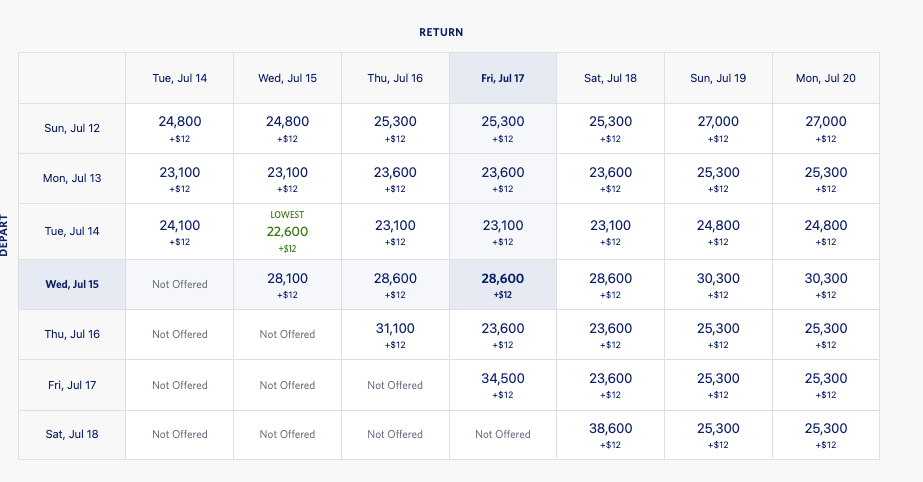The image size is (923, 482).
Task: Select Mon Jul 13 depart, Thu Jul 16 return fare
Action: click(395, 178)
